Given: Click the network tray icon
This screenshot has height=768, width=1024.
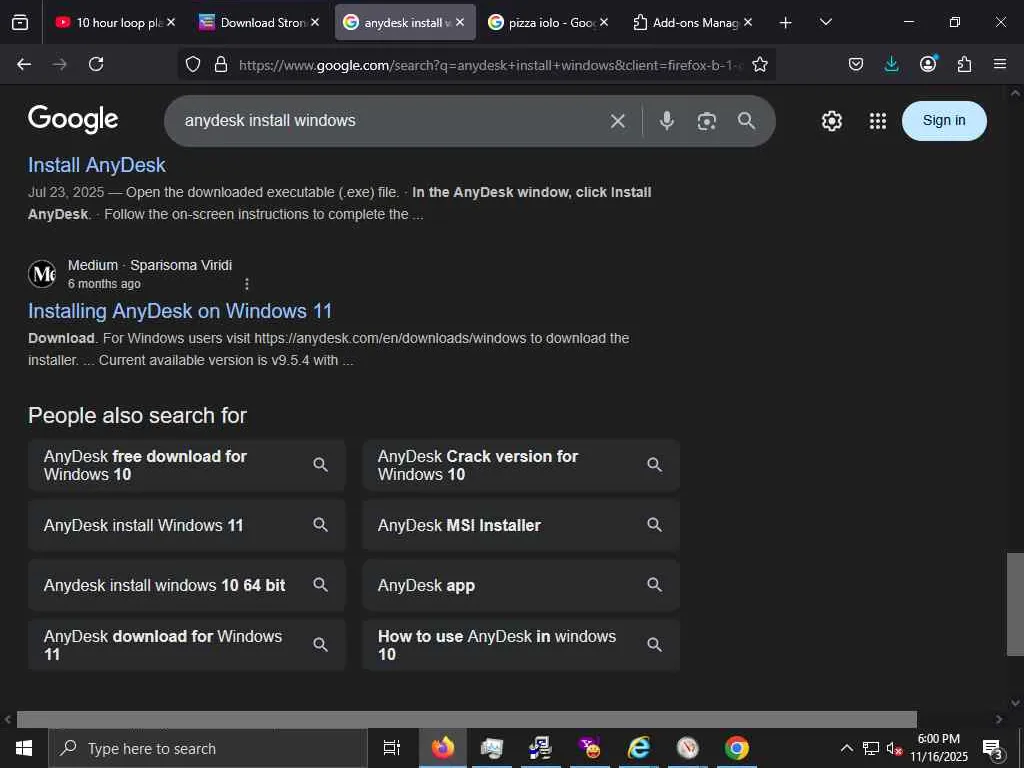Looking at the screenshot, I should point(871,748).
